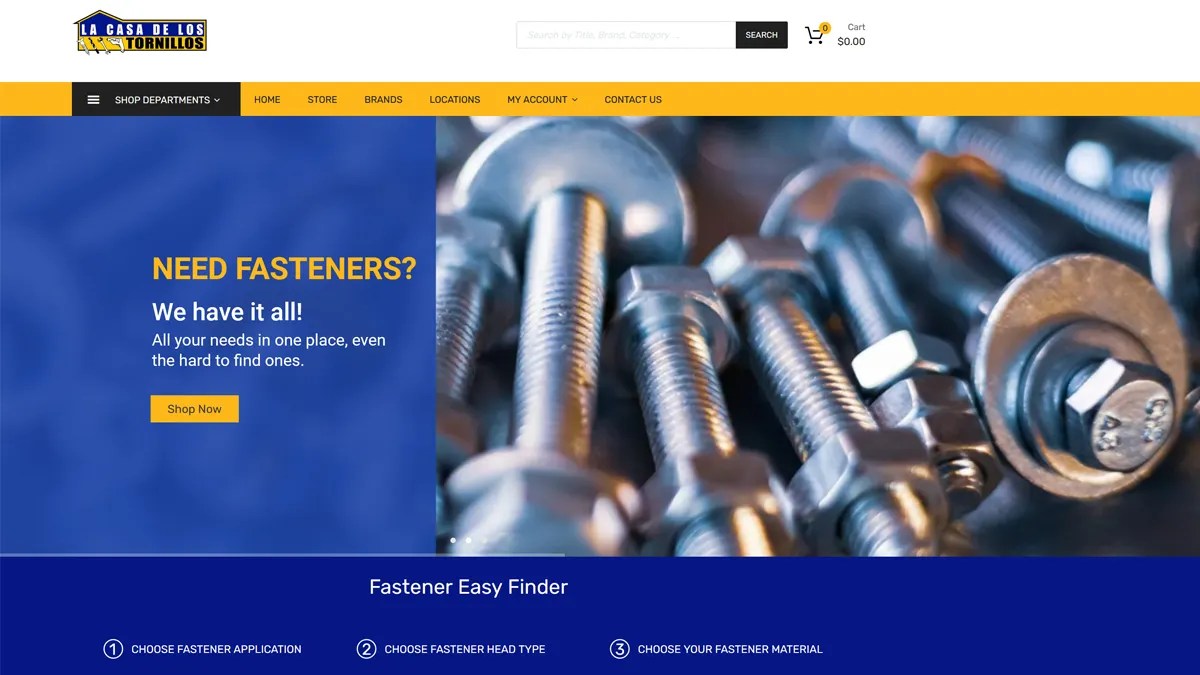1200x675 pixels.
Task: Open the Locations page link
Action: pos(455,100)
